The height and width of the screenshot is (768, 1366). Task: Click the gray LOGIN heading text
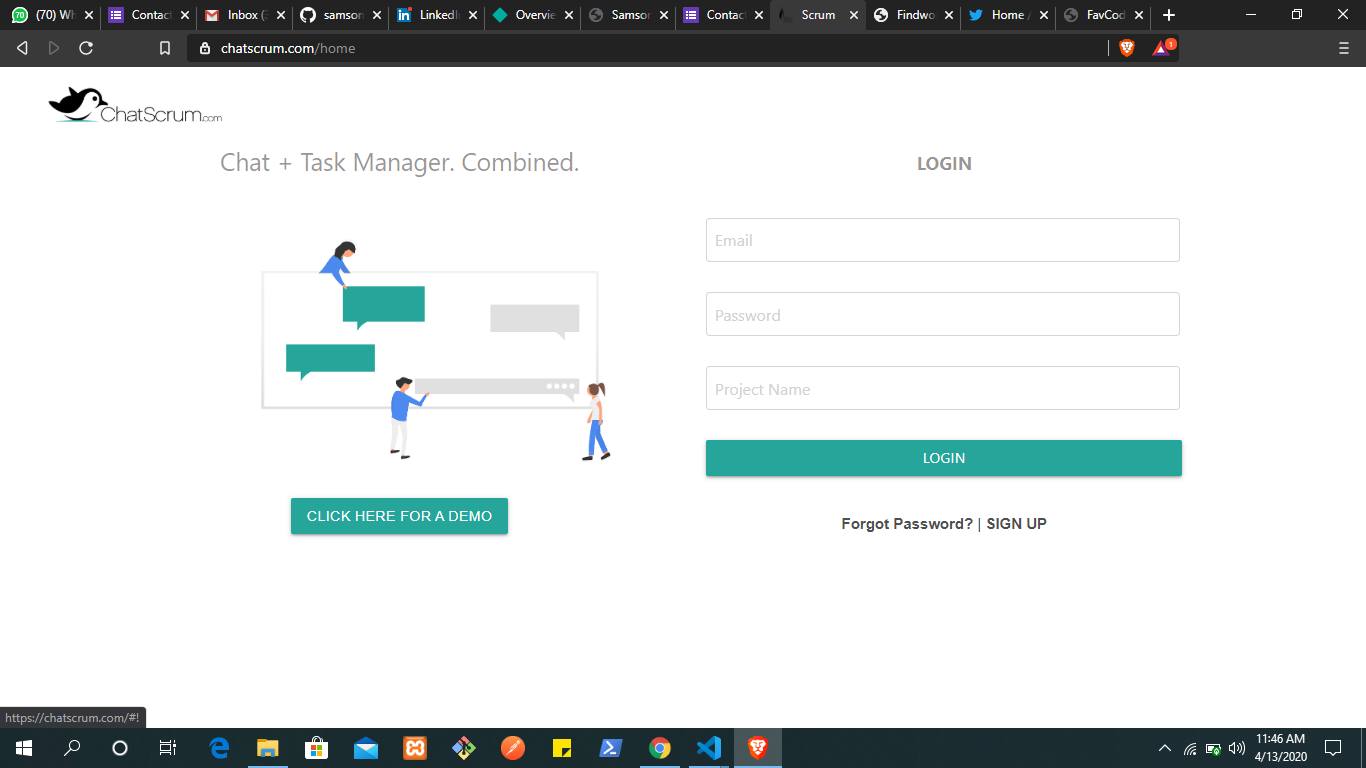944,164
